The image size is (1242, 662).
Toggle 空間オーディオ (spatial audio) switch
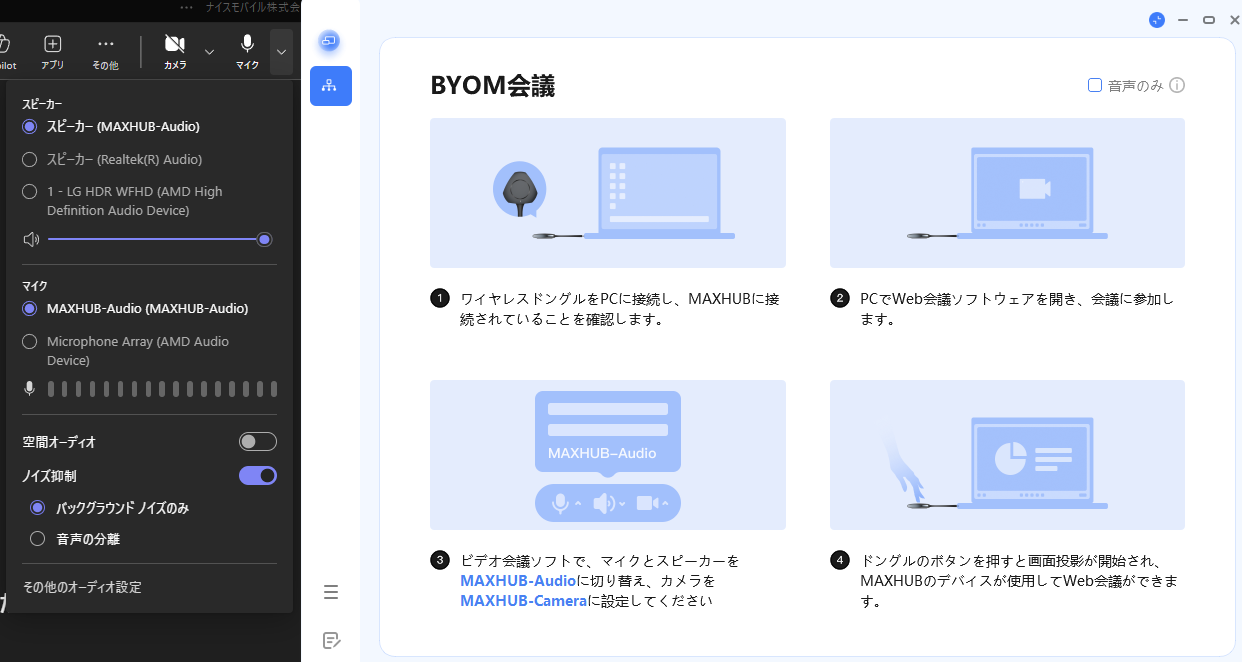[258, 441]
